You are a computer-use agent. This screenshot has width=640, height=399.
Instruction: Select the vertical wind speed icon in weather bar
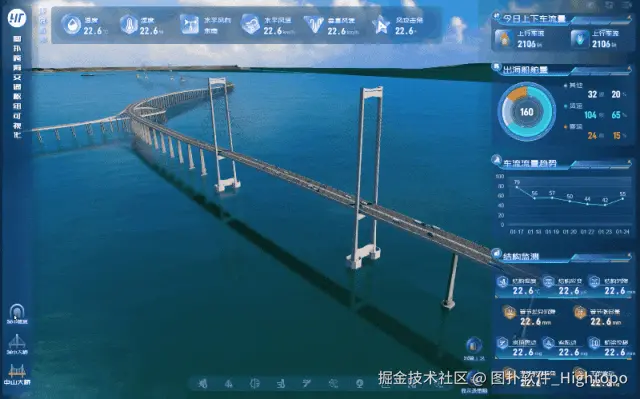point(314,24)
